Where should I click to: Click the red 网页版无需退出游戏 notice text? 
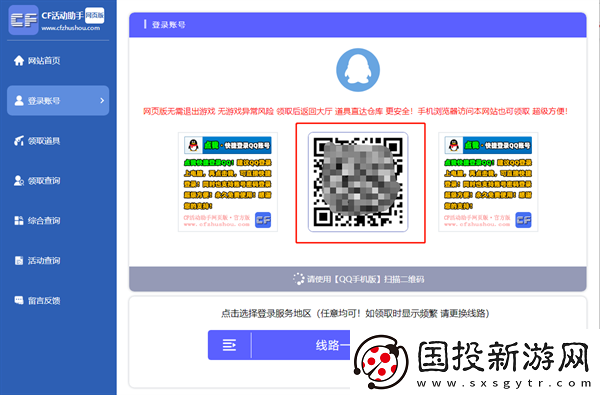[x=355, y=111]
